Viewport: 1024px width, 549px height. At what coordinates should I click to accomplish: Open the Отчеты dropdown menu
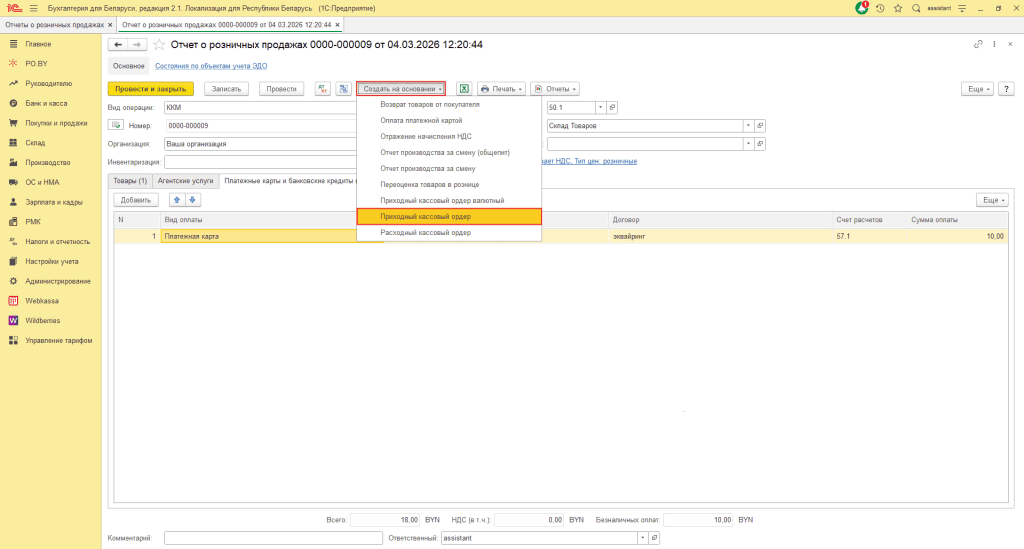pos(555,88)
